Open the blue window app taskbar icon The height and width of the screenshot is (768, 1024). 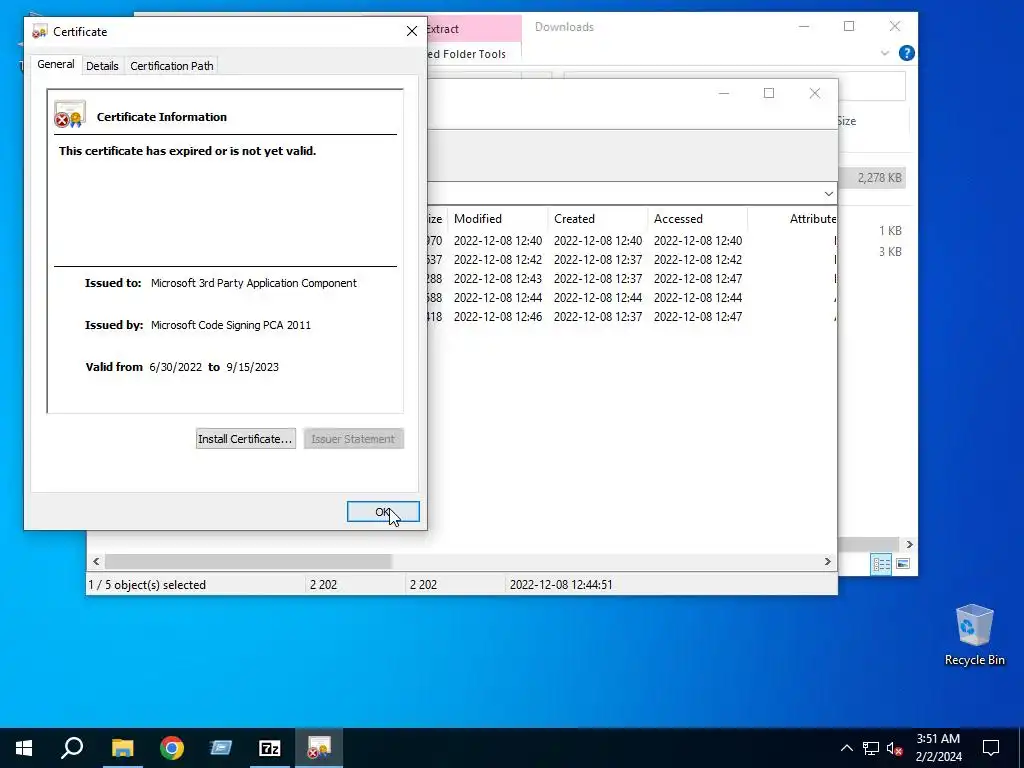(x=221, y=748)
